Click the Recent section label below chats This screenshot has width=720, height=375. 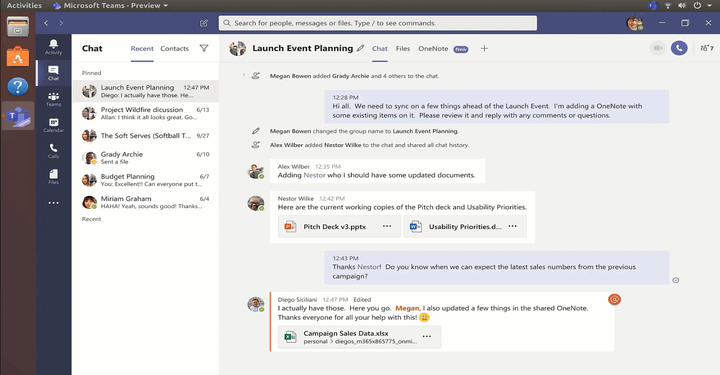[x=91, y=219]
